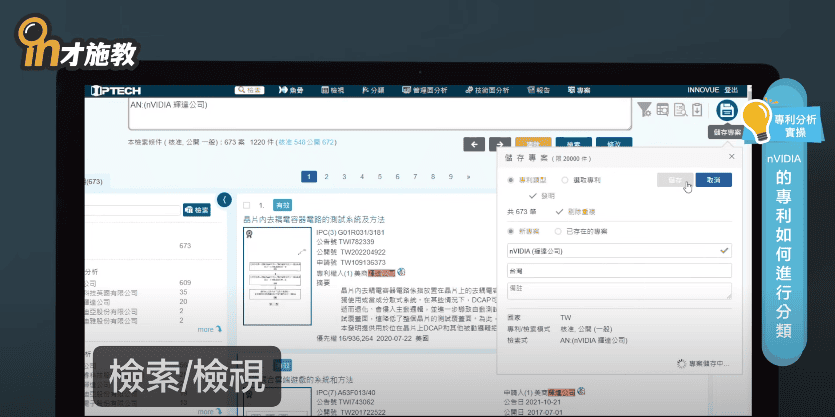Open the 管理圖分析 menu
This screenshot has width=835, height=417.
[434, 90]
